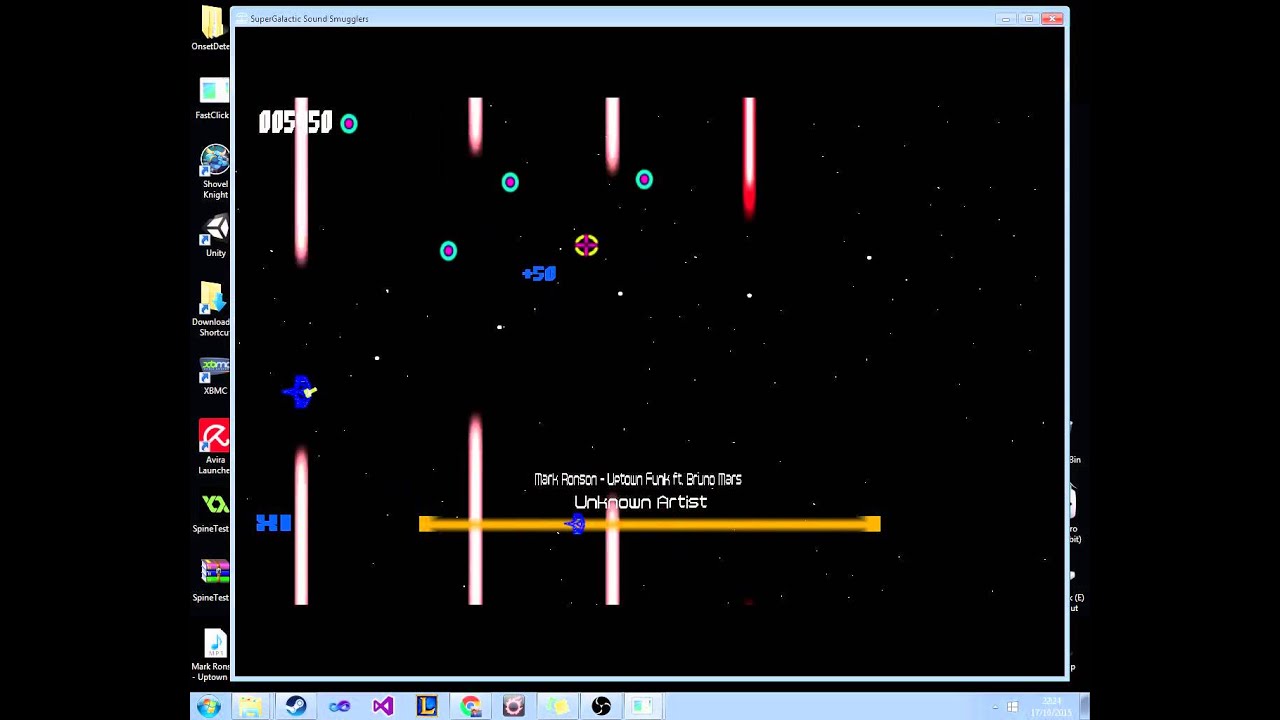Click the taskbar icon right of OBS
The image size is (1280, 720).
click(642, 707)
